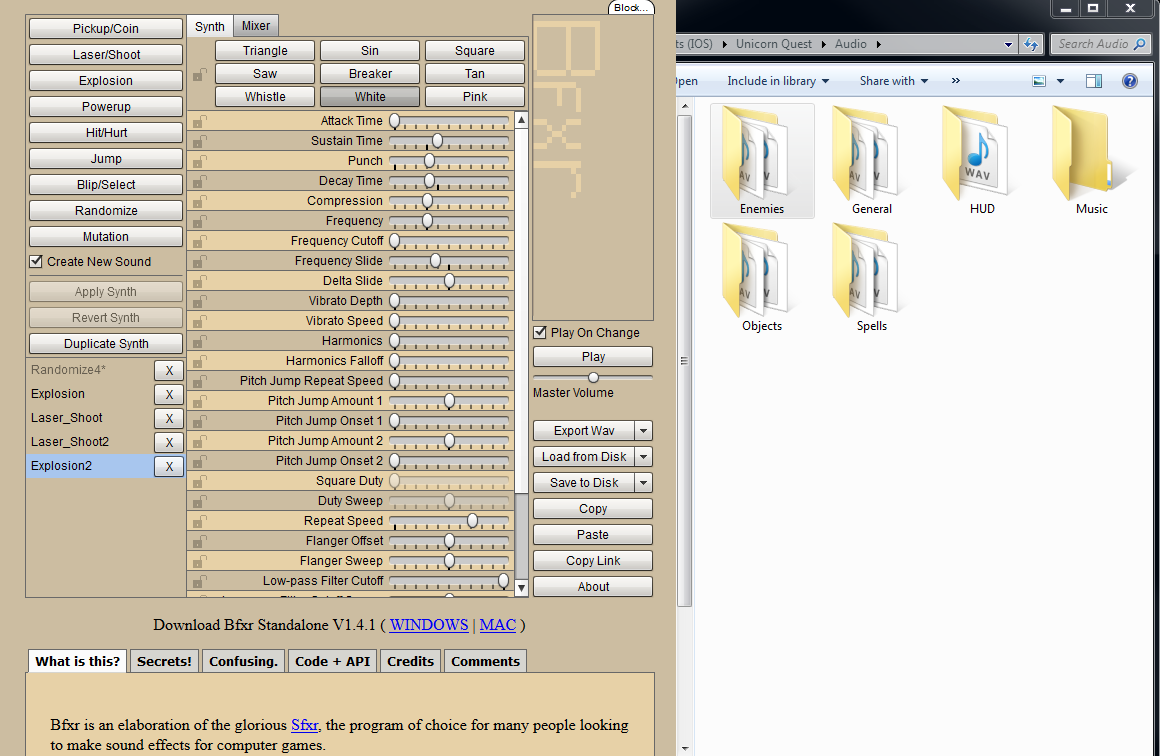Remove Randomize4 sound with its X button
Viewport: 1160px width, 756px height.
click(169, 371)
